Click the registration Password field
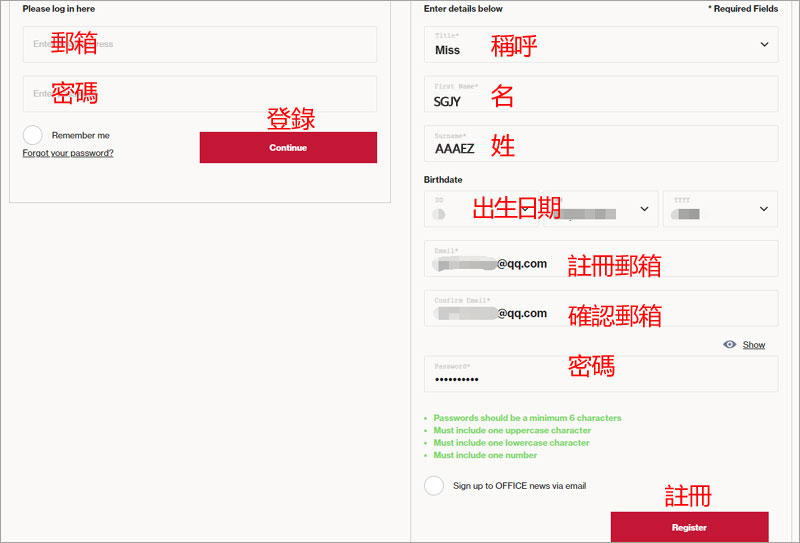Screen dimensions: 800x543 600,374
